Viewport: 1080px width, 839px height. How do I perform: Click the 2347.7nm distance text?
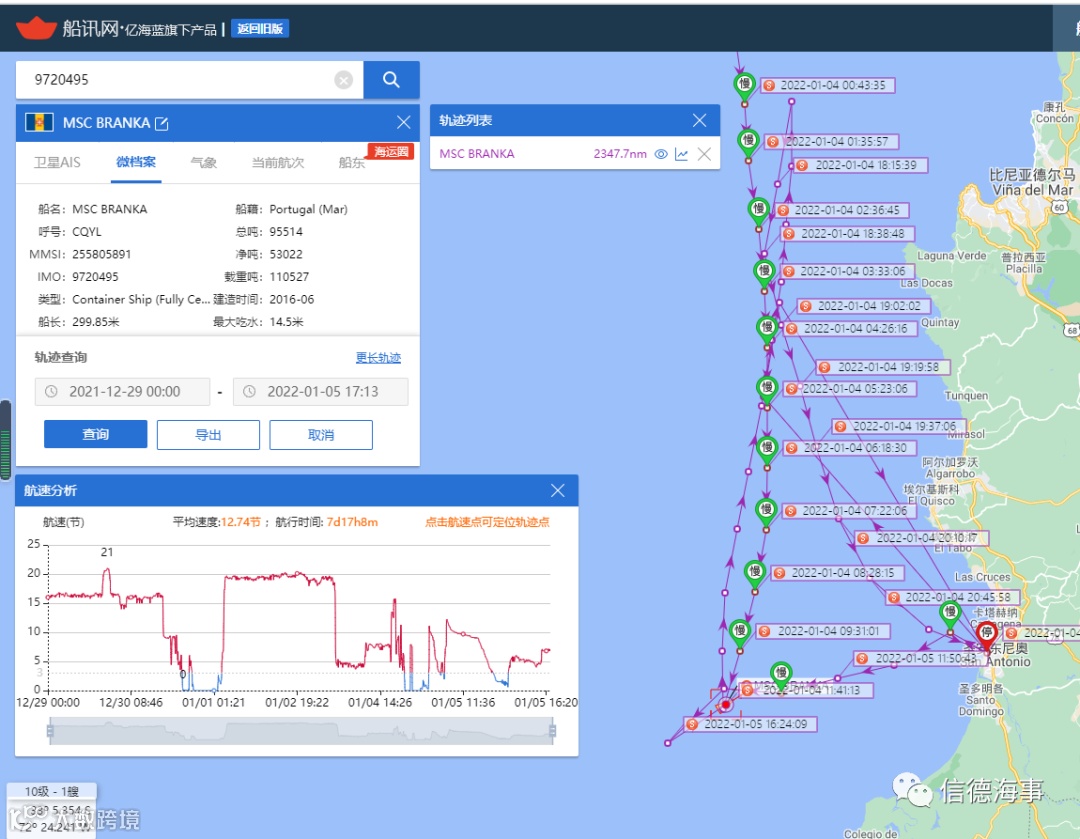pyautogui.click(x=620, y=154)
